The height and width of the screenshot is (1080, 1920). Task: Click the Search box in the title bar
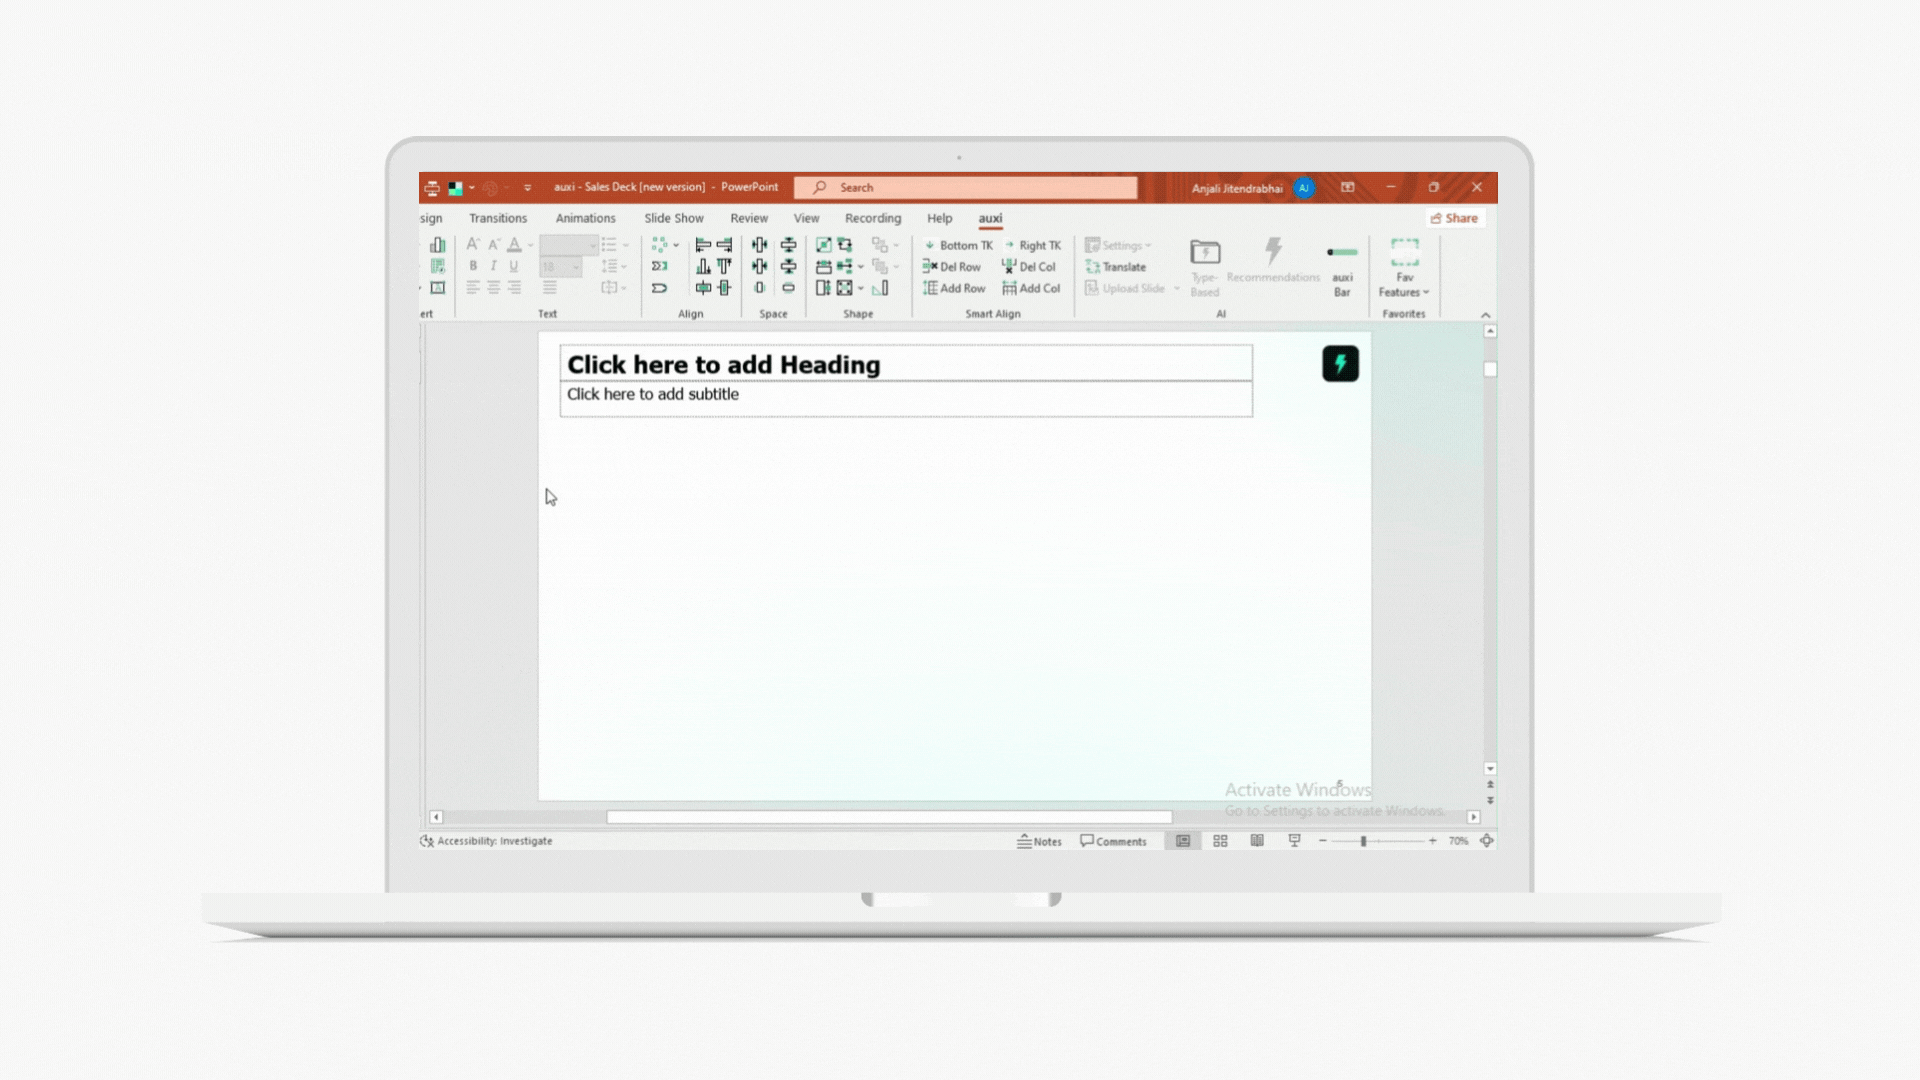(965, 187)
